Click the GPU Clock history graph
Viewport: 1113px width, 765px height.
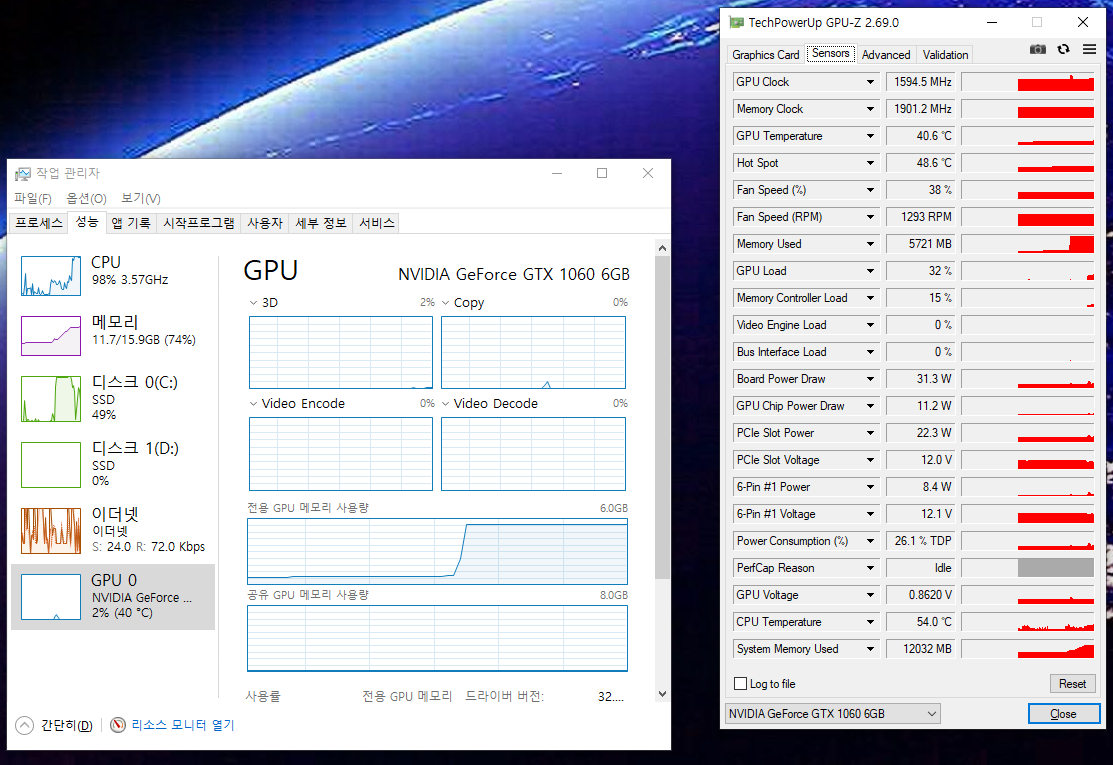1027,82
